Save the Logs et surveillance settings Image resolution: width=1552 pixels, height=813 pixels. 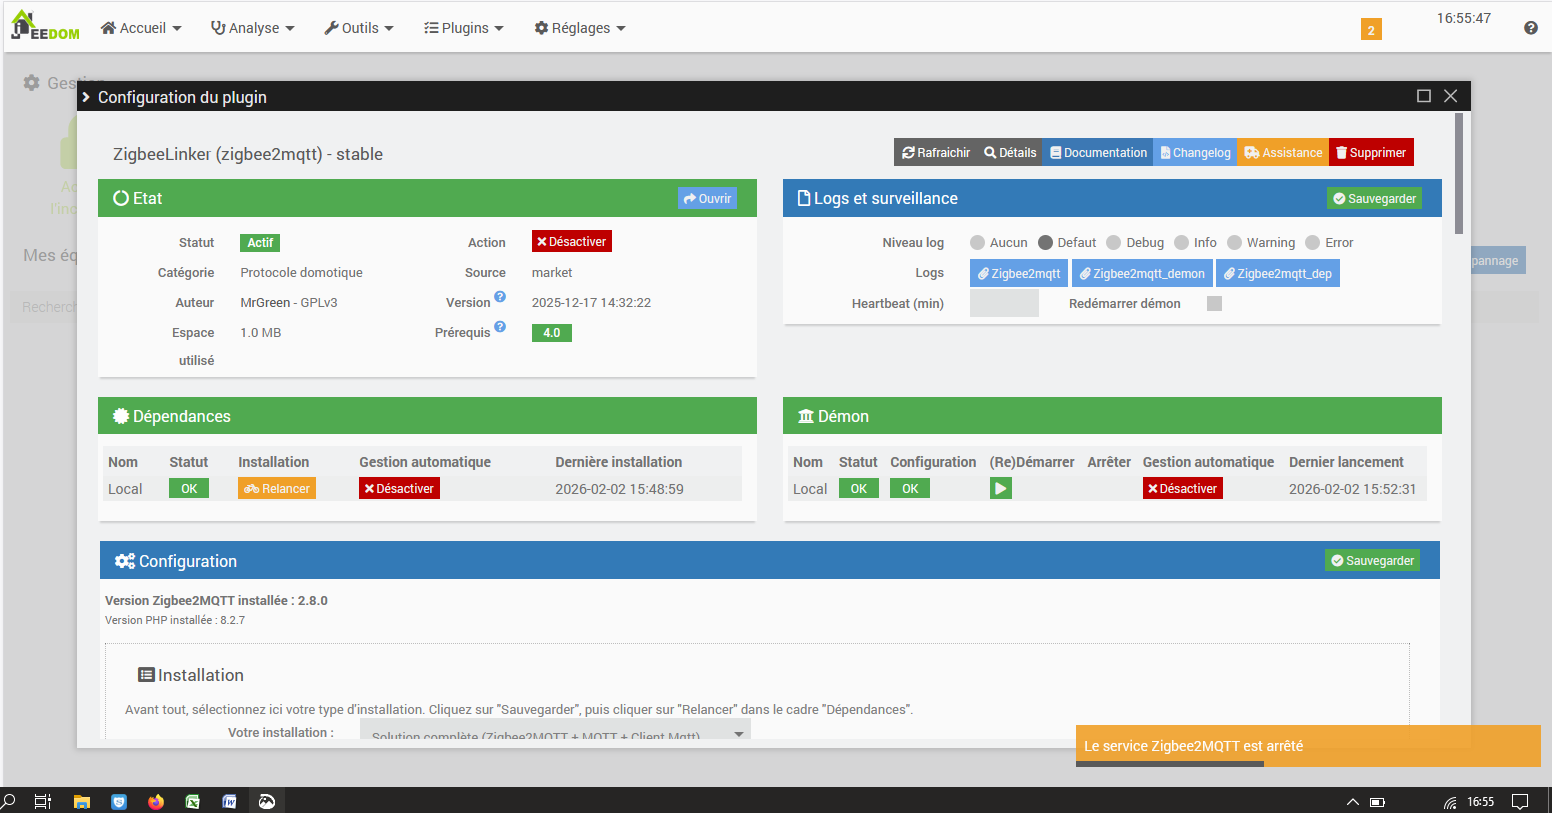(x=1374, y=199)
